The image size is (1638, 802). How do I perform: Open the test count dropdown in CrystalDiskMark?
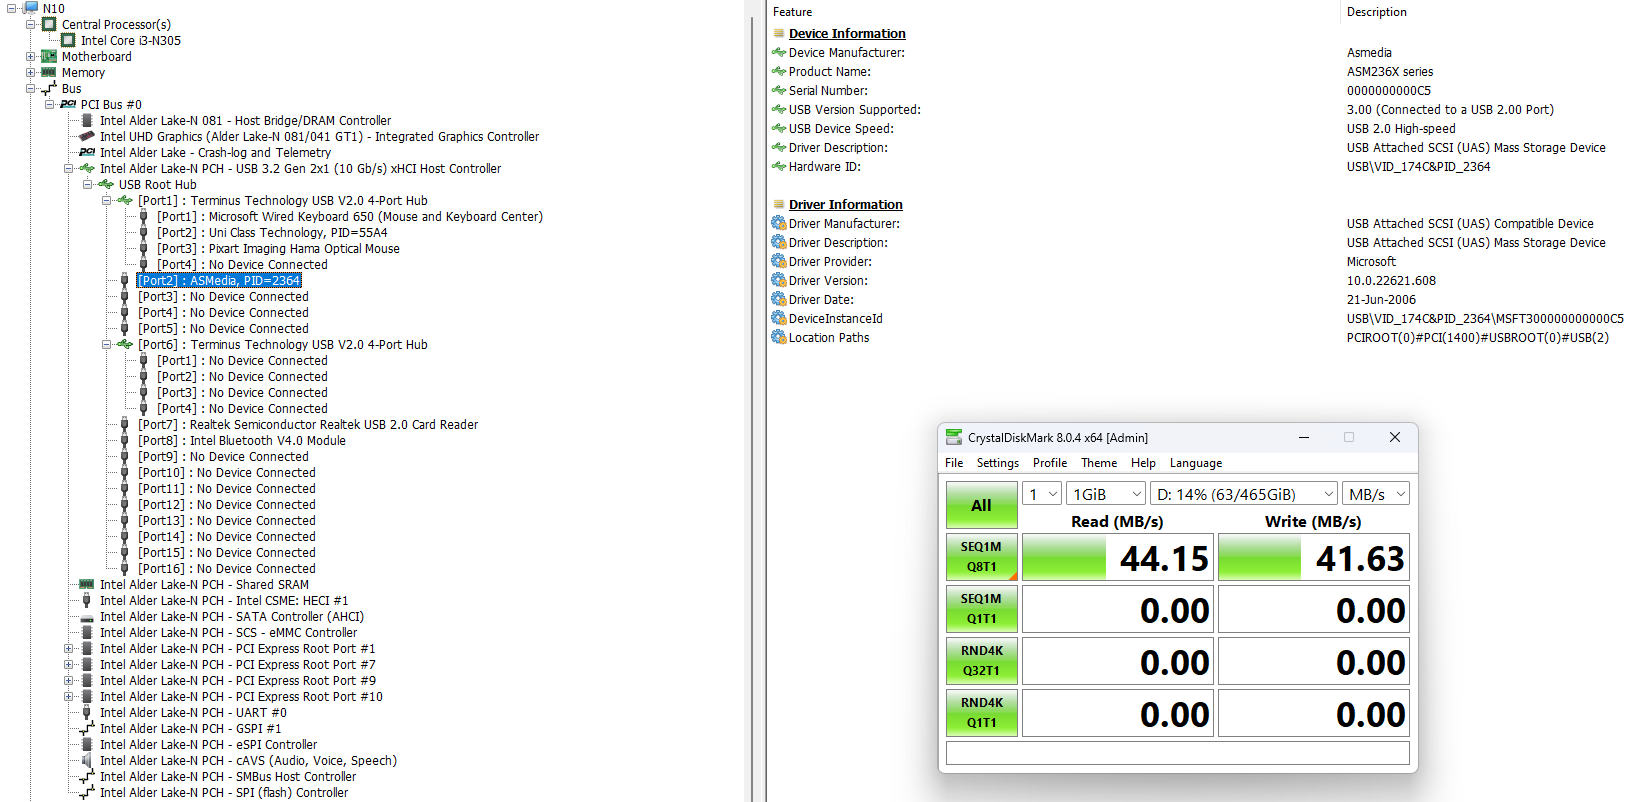pos(1041,494)
